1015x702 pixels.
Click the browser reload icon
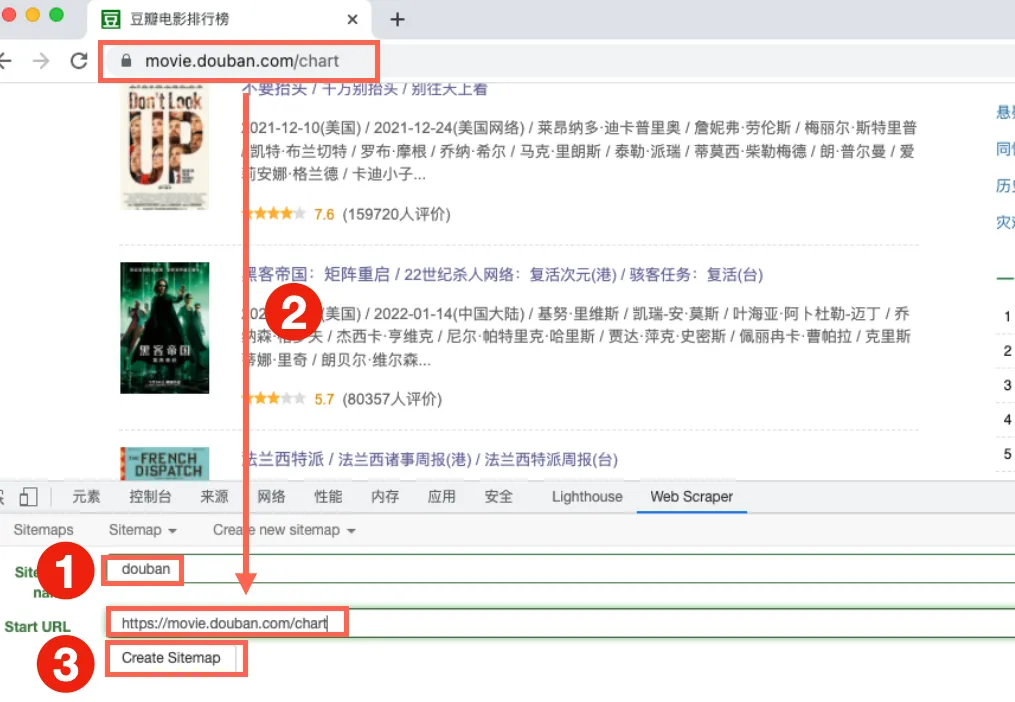79,61
